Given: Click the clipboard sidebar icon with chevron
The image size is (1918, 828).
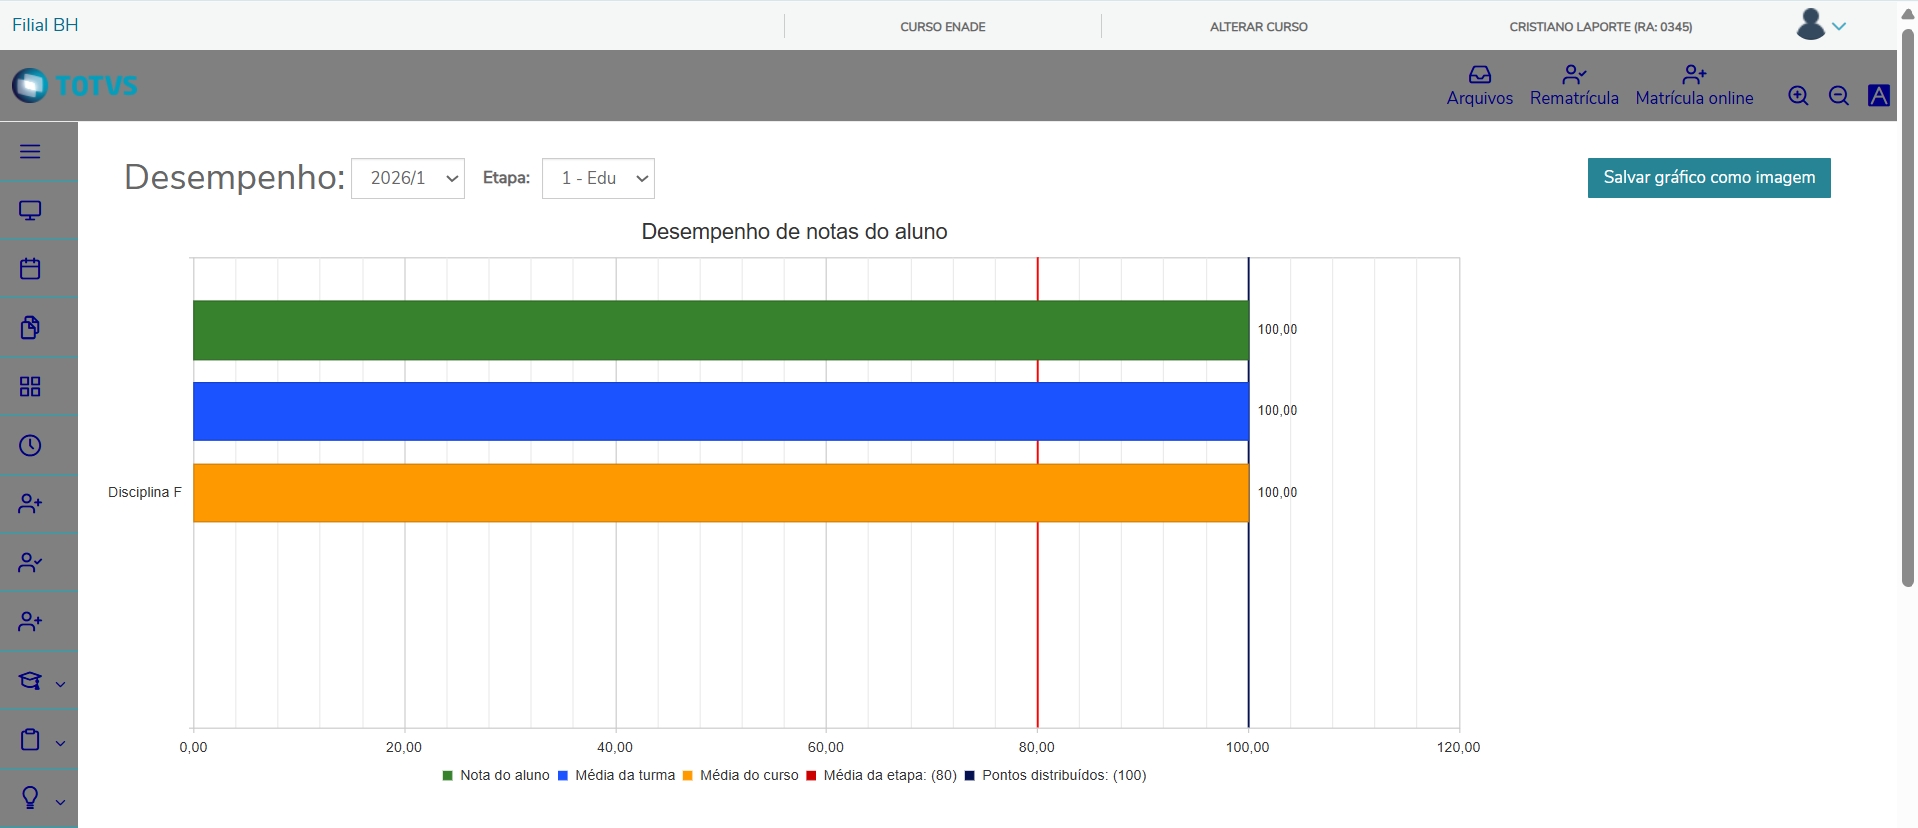Looking at the screenshot, I should click(30, 739).
